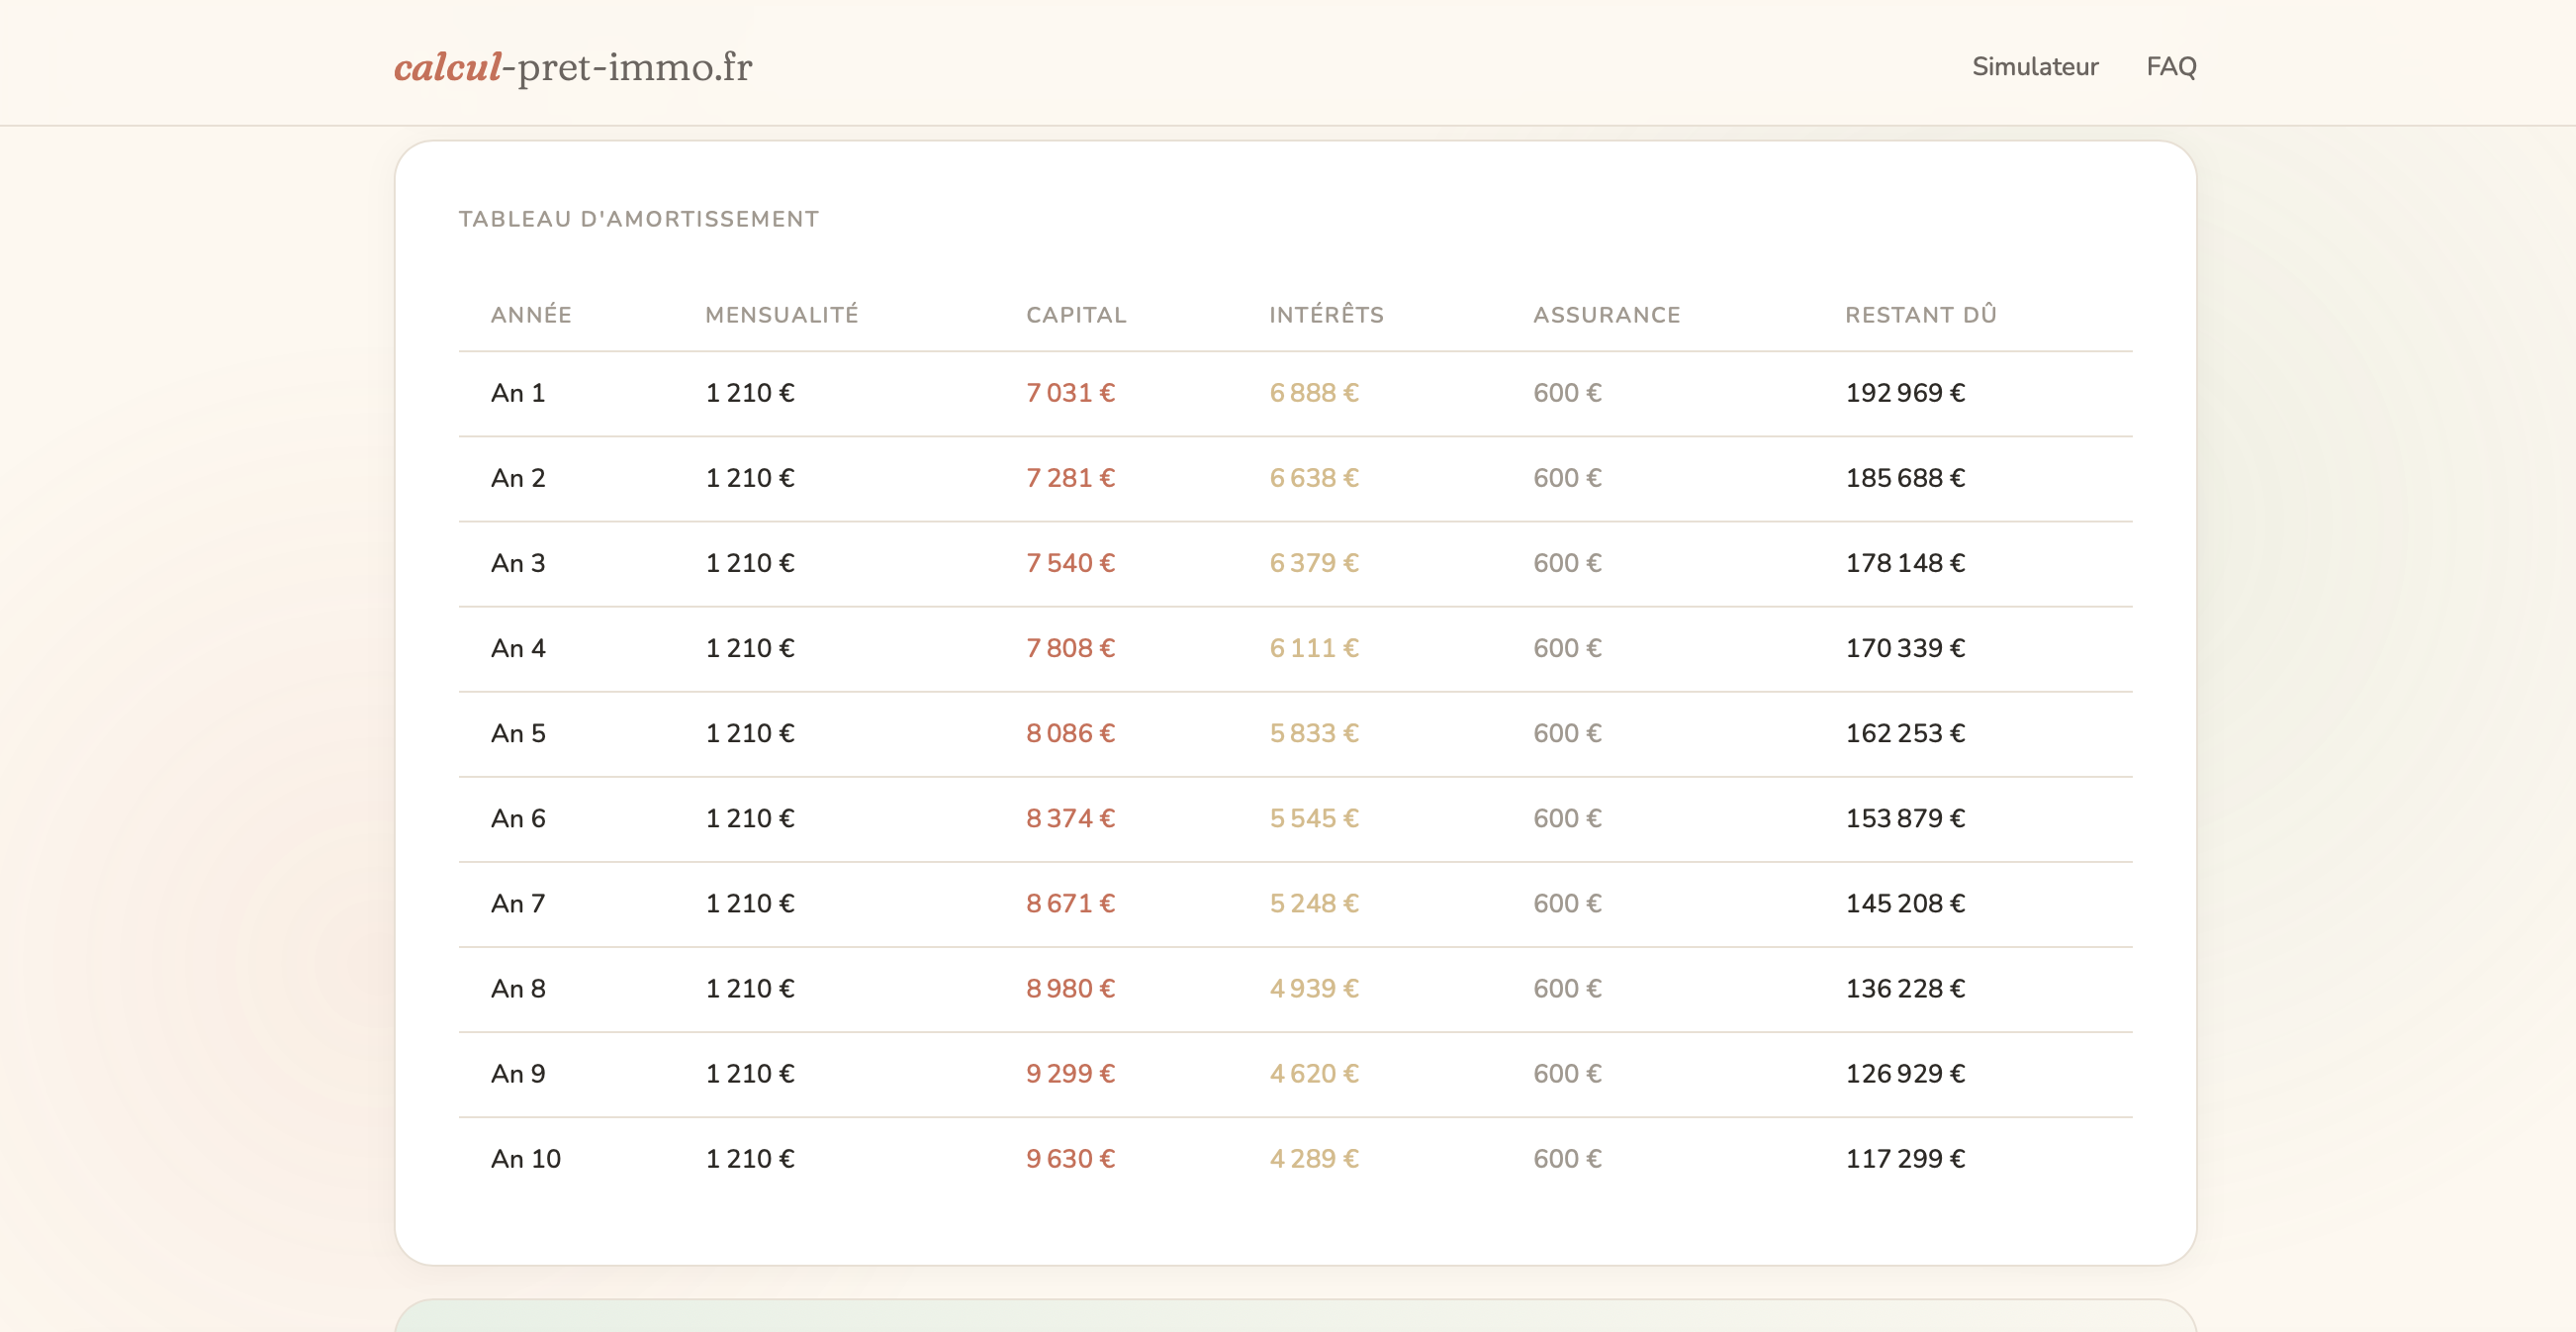The width and height of the screenshot is (2576, 1332).
Task: Click the Restant dû column header
Action: 1920,315
